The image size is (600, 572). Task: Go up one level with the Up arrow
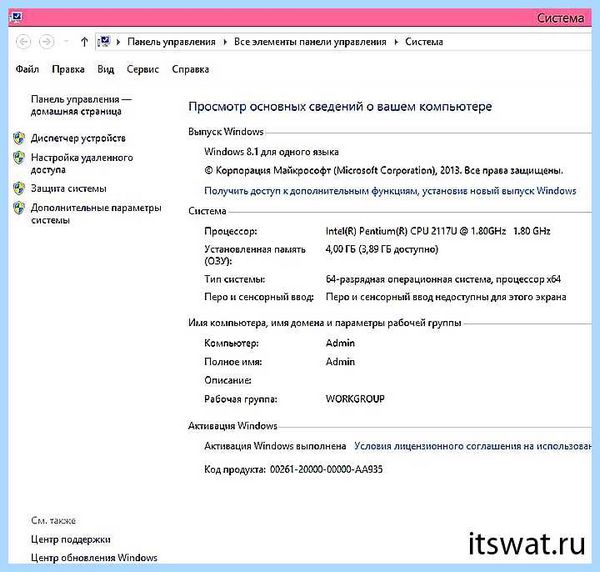84,41
